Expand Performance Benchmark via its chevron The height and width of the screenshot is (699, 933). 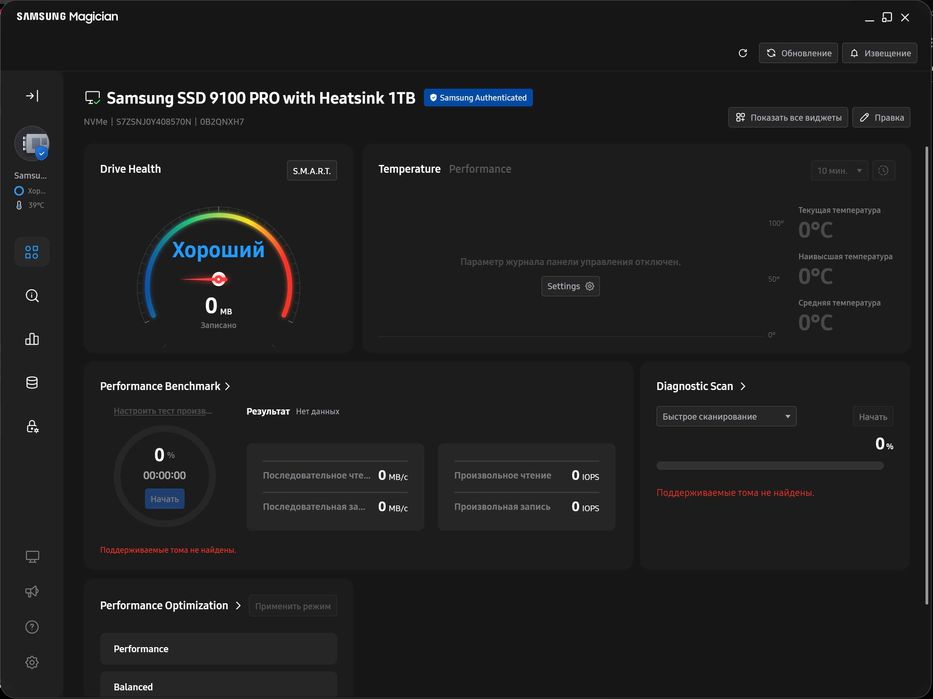tap(228, 386)
